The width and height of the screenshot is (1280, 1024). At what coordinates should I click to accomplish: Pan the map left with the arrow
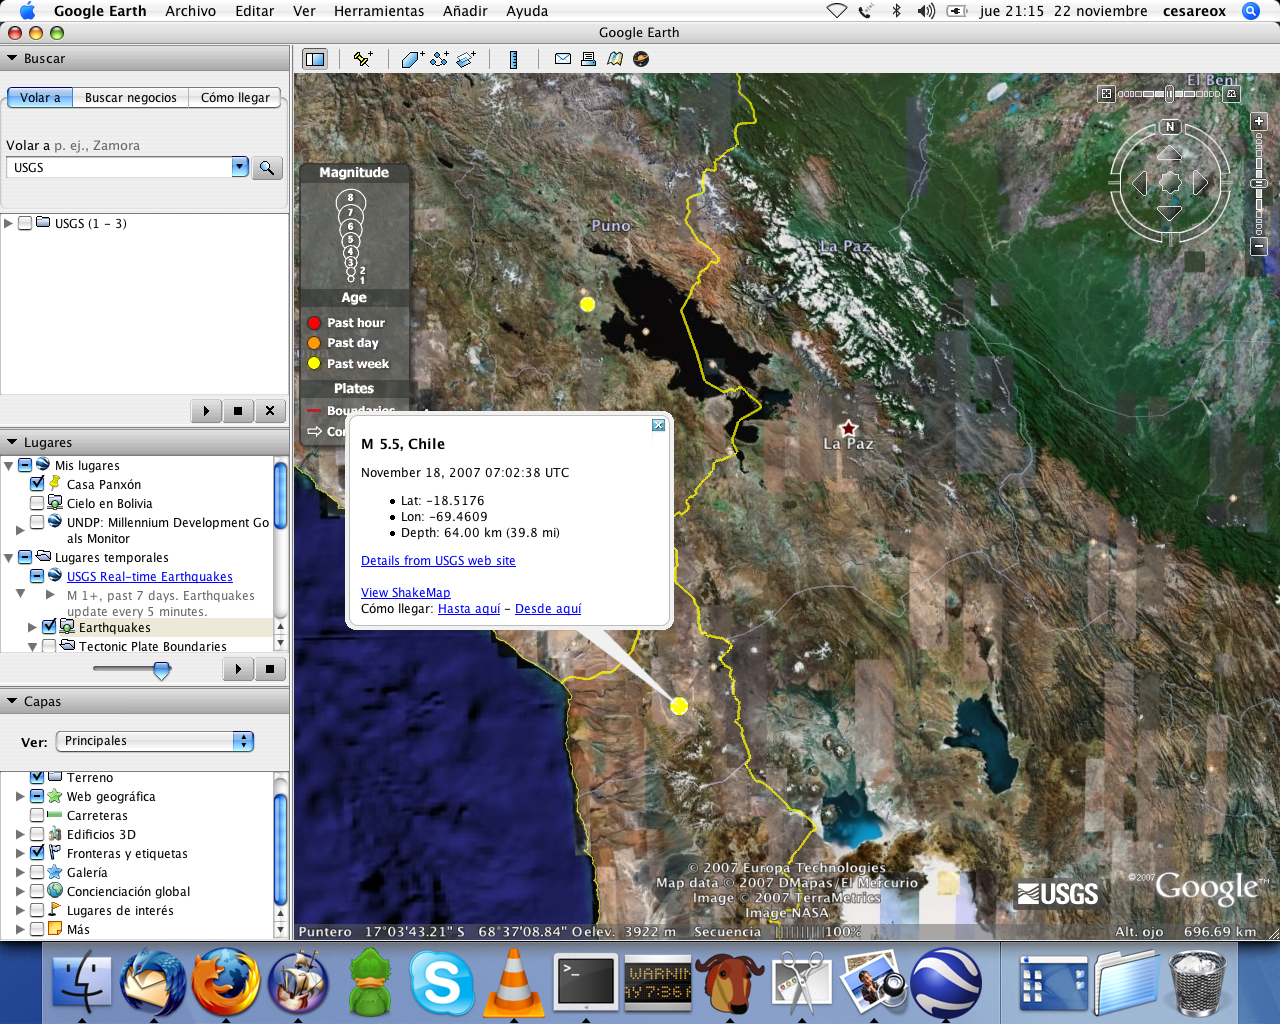(x=1139, y=183)
